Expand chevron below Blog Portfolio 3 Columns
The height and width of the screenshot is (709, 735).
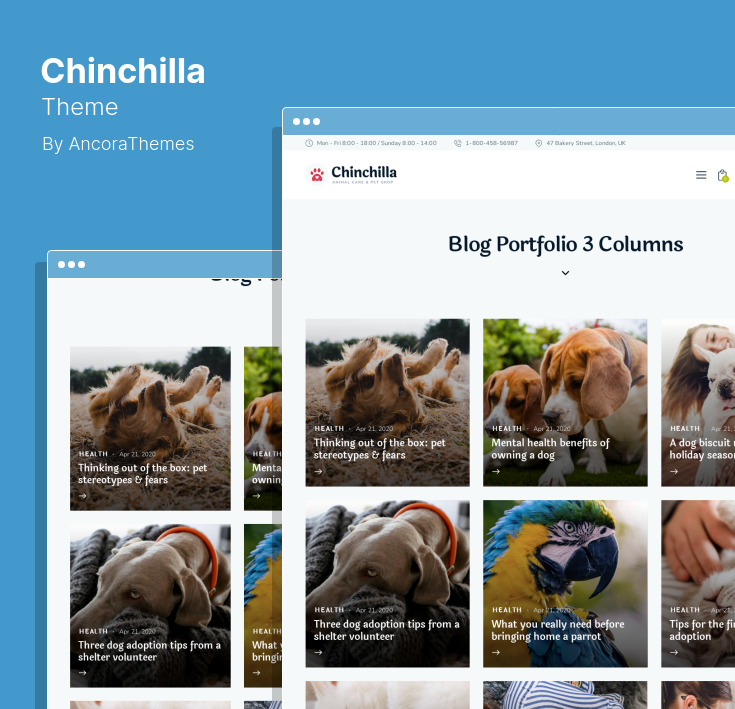(565, 273)
